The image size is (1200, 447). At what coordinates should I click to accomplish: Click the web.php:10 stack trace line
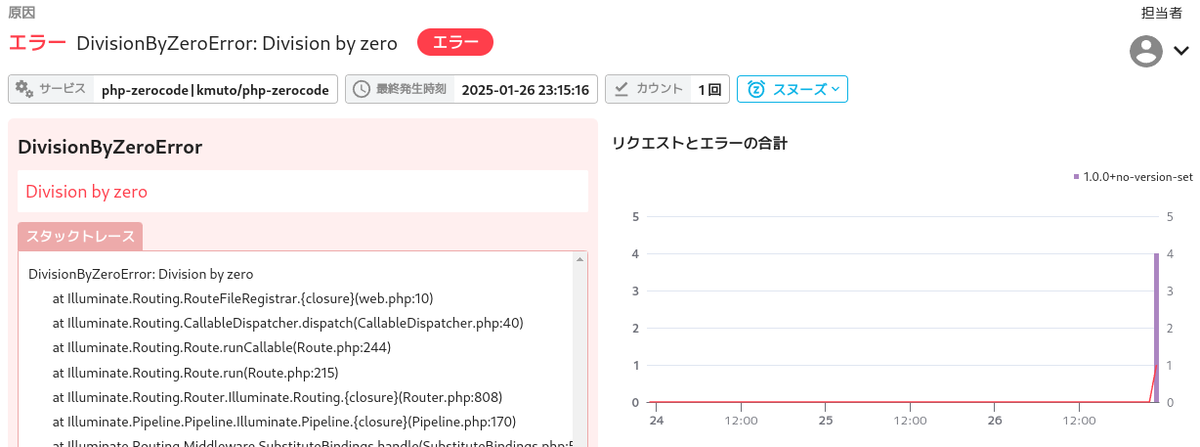click(x=243, y=298)
